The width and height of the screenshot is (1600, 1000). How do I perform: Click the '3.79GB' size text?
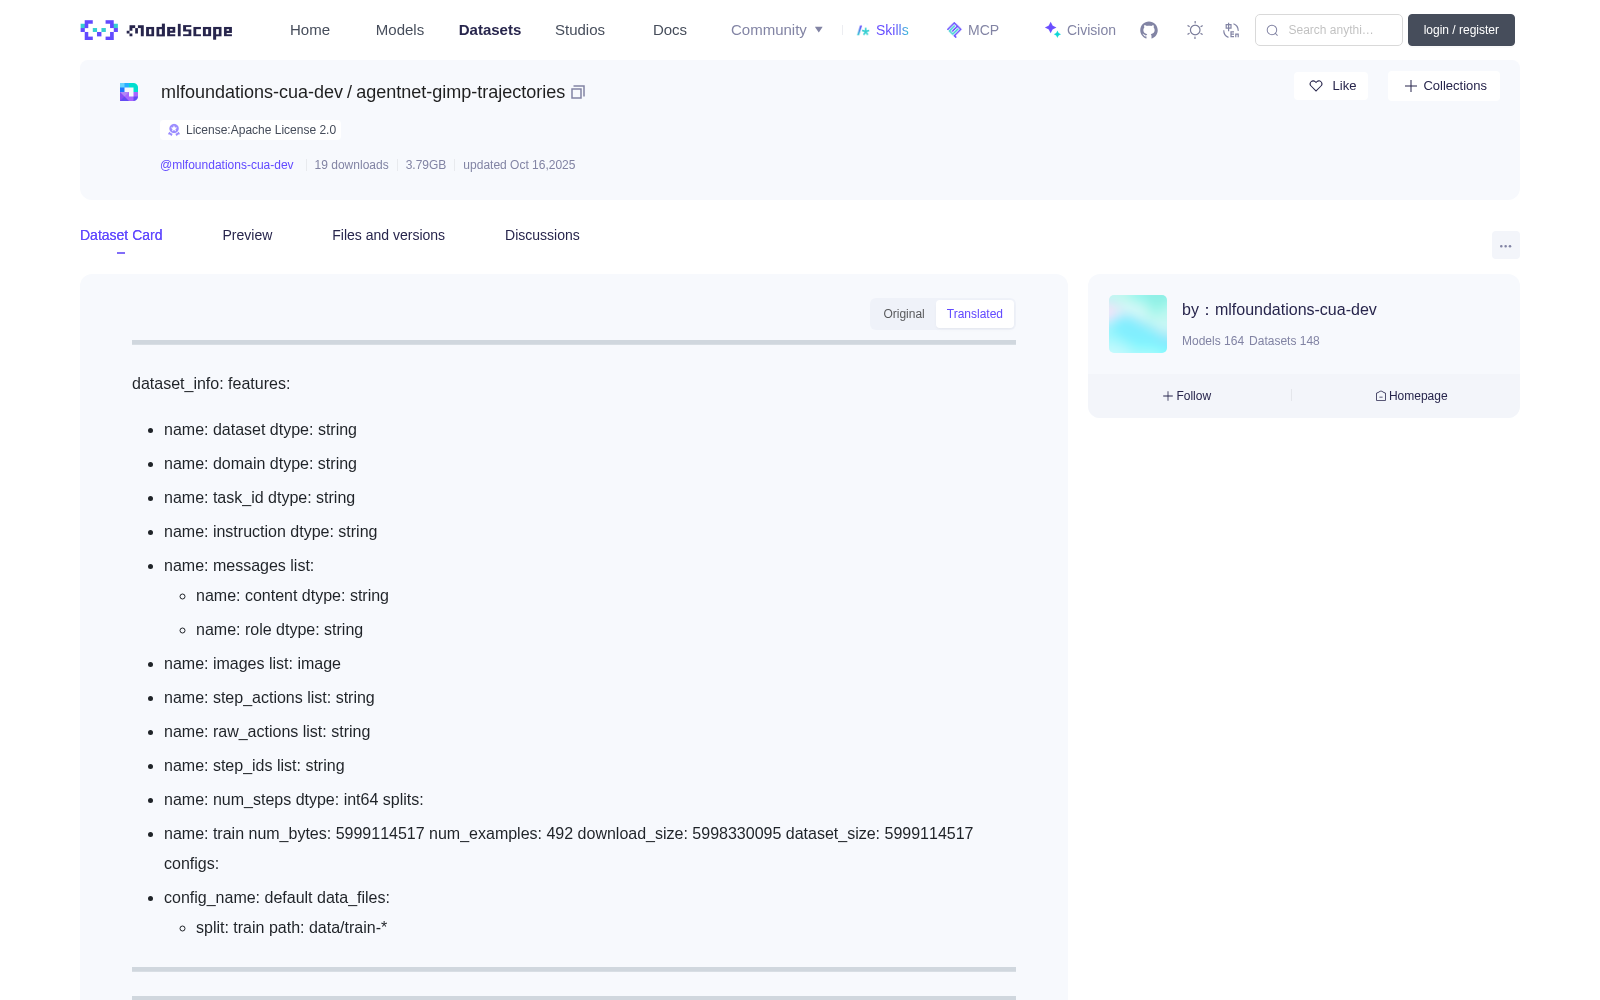pos(426,165)
